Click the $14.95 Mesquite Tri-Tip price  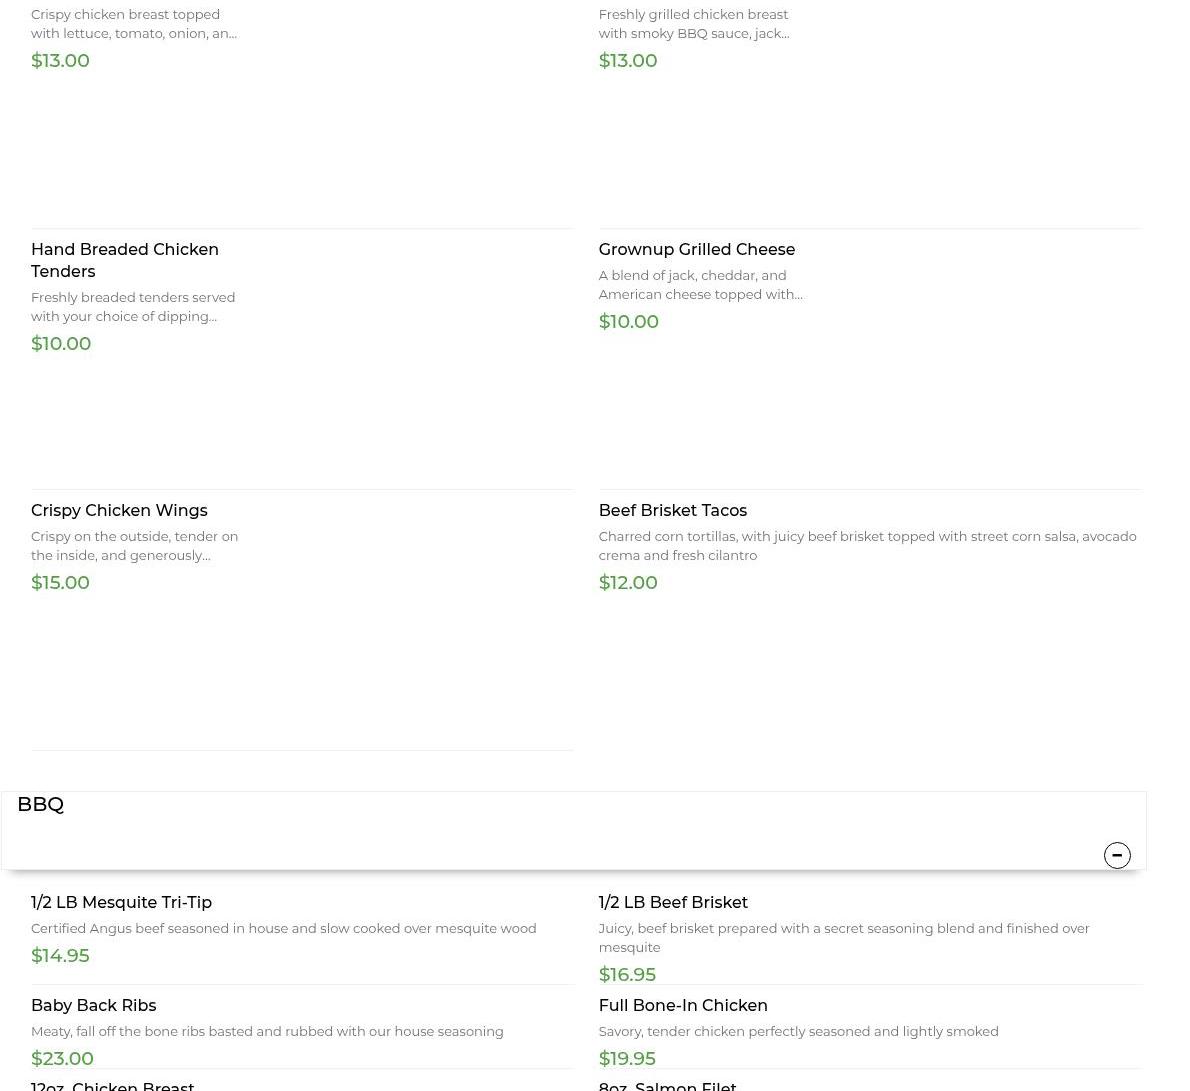pyautogui.click(x=60, y=955)
